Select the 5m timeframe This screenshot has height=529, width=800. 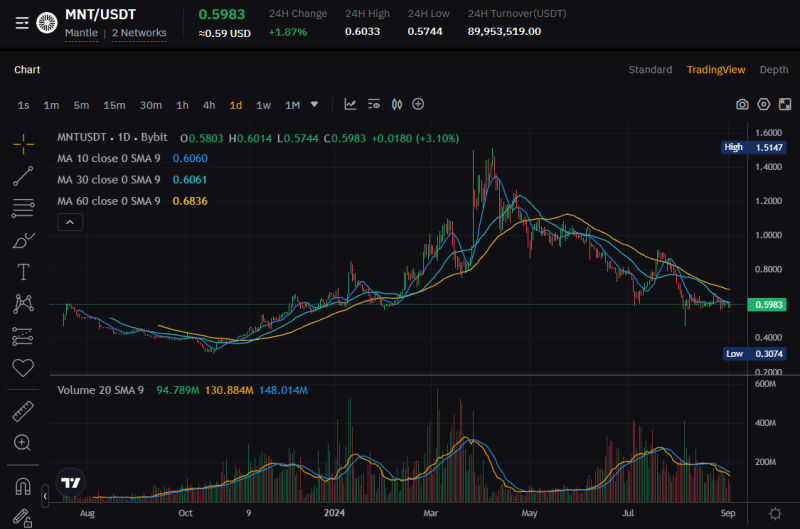81,105
